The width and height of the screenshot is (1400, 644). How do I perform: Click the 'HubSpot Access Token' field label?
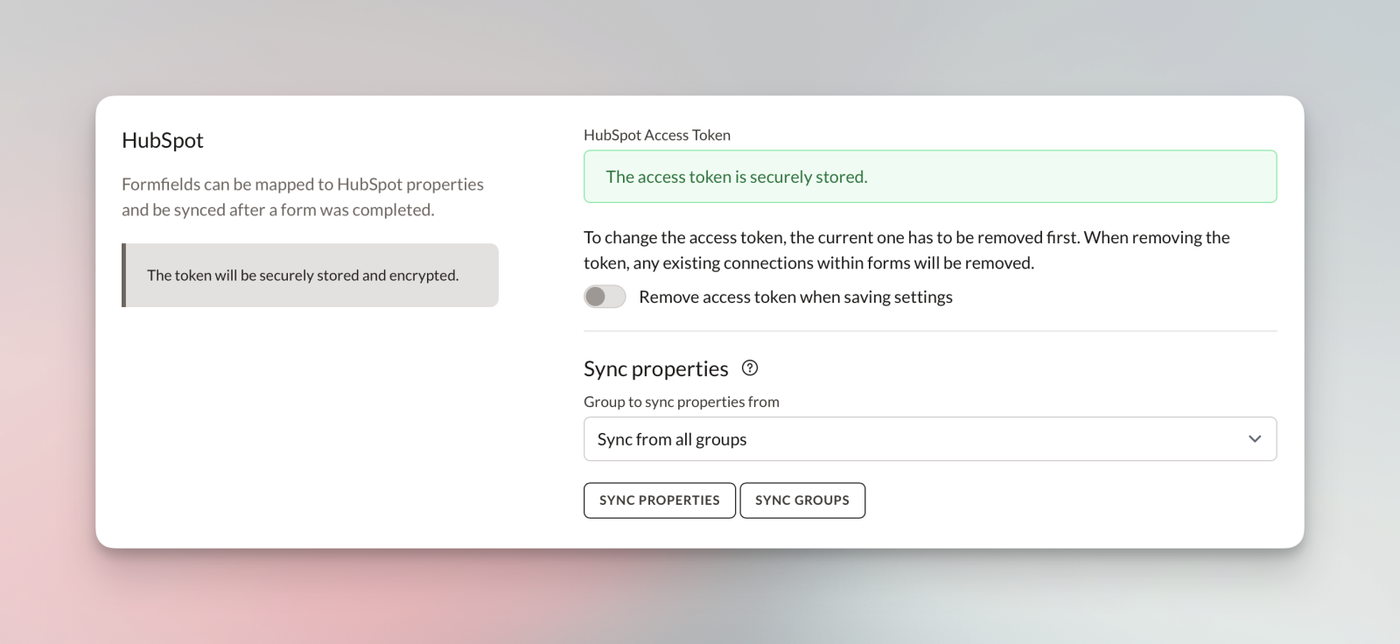[x=657, y=135]
